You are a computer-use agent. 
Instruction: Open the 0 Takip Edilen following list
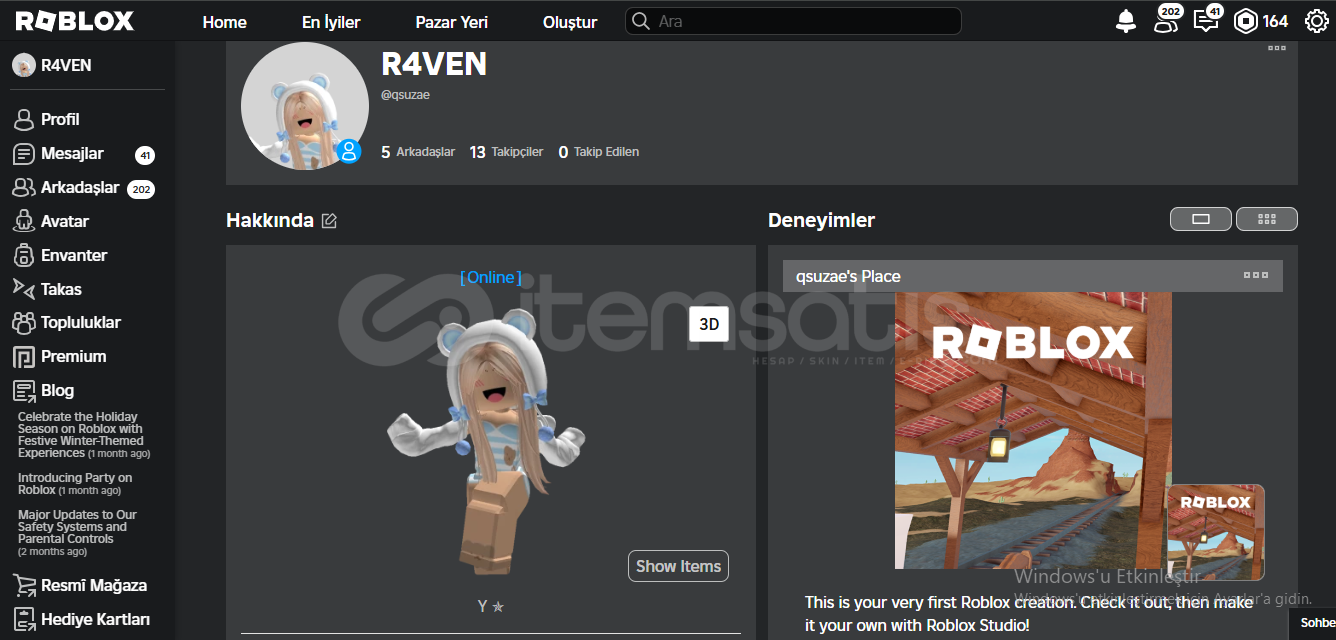[x=599, y=152]
